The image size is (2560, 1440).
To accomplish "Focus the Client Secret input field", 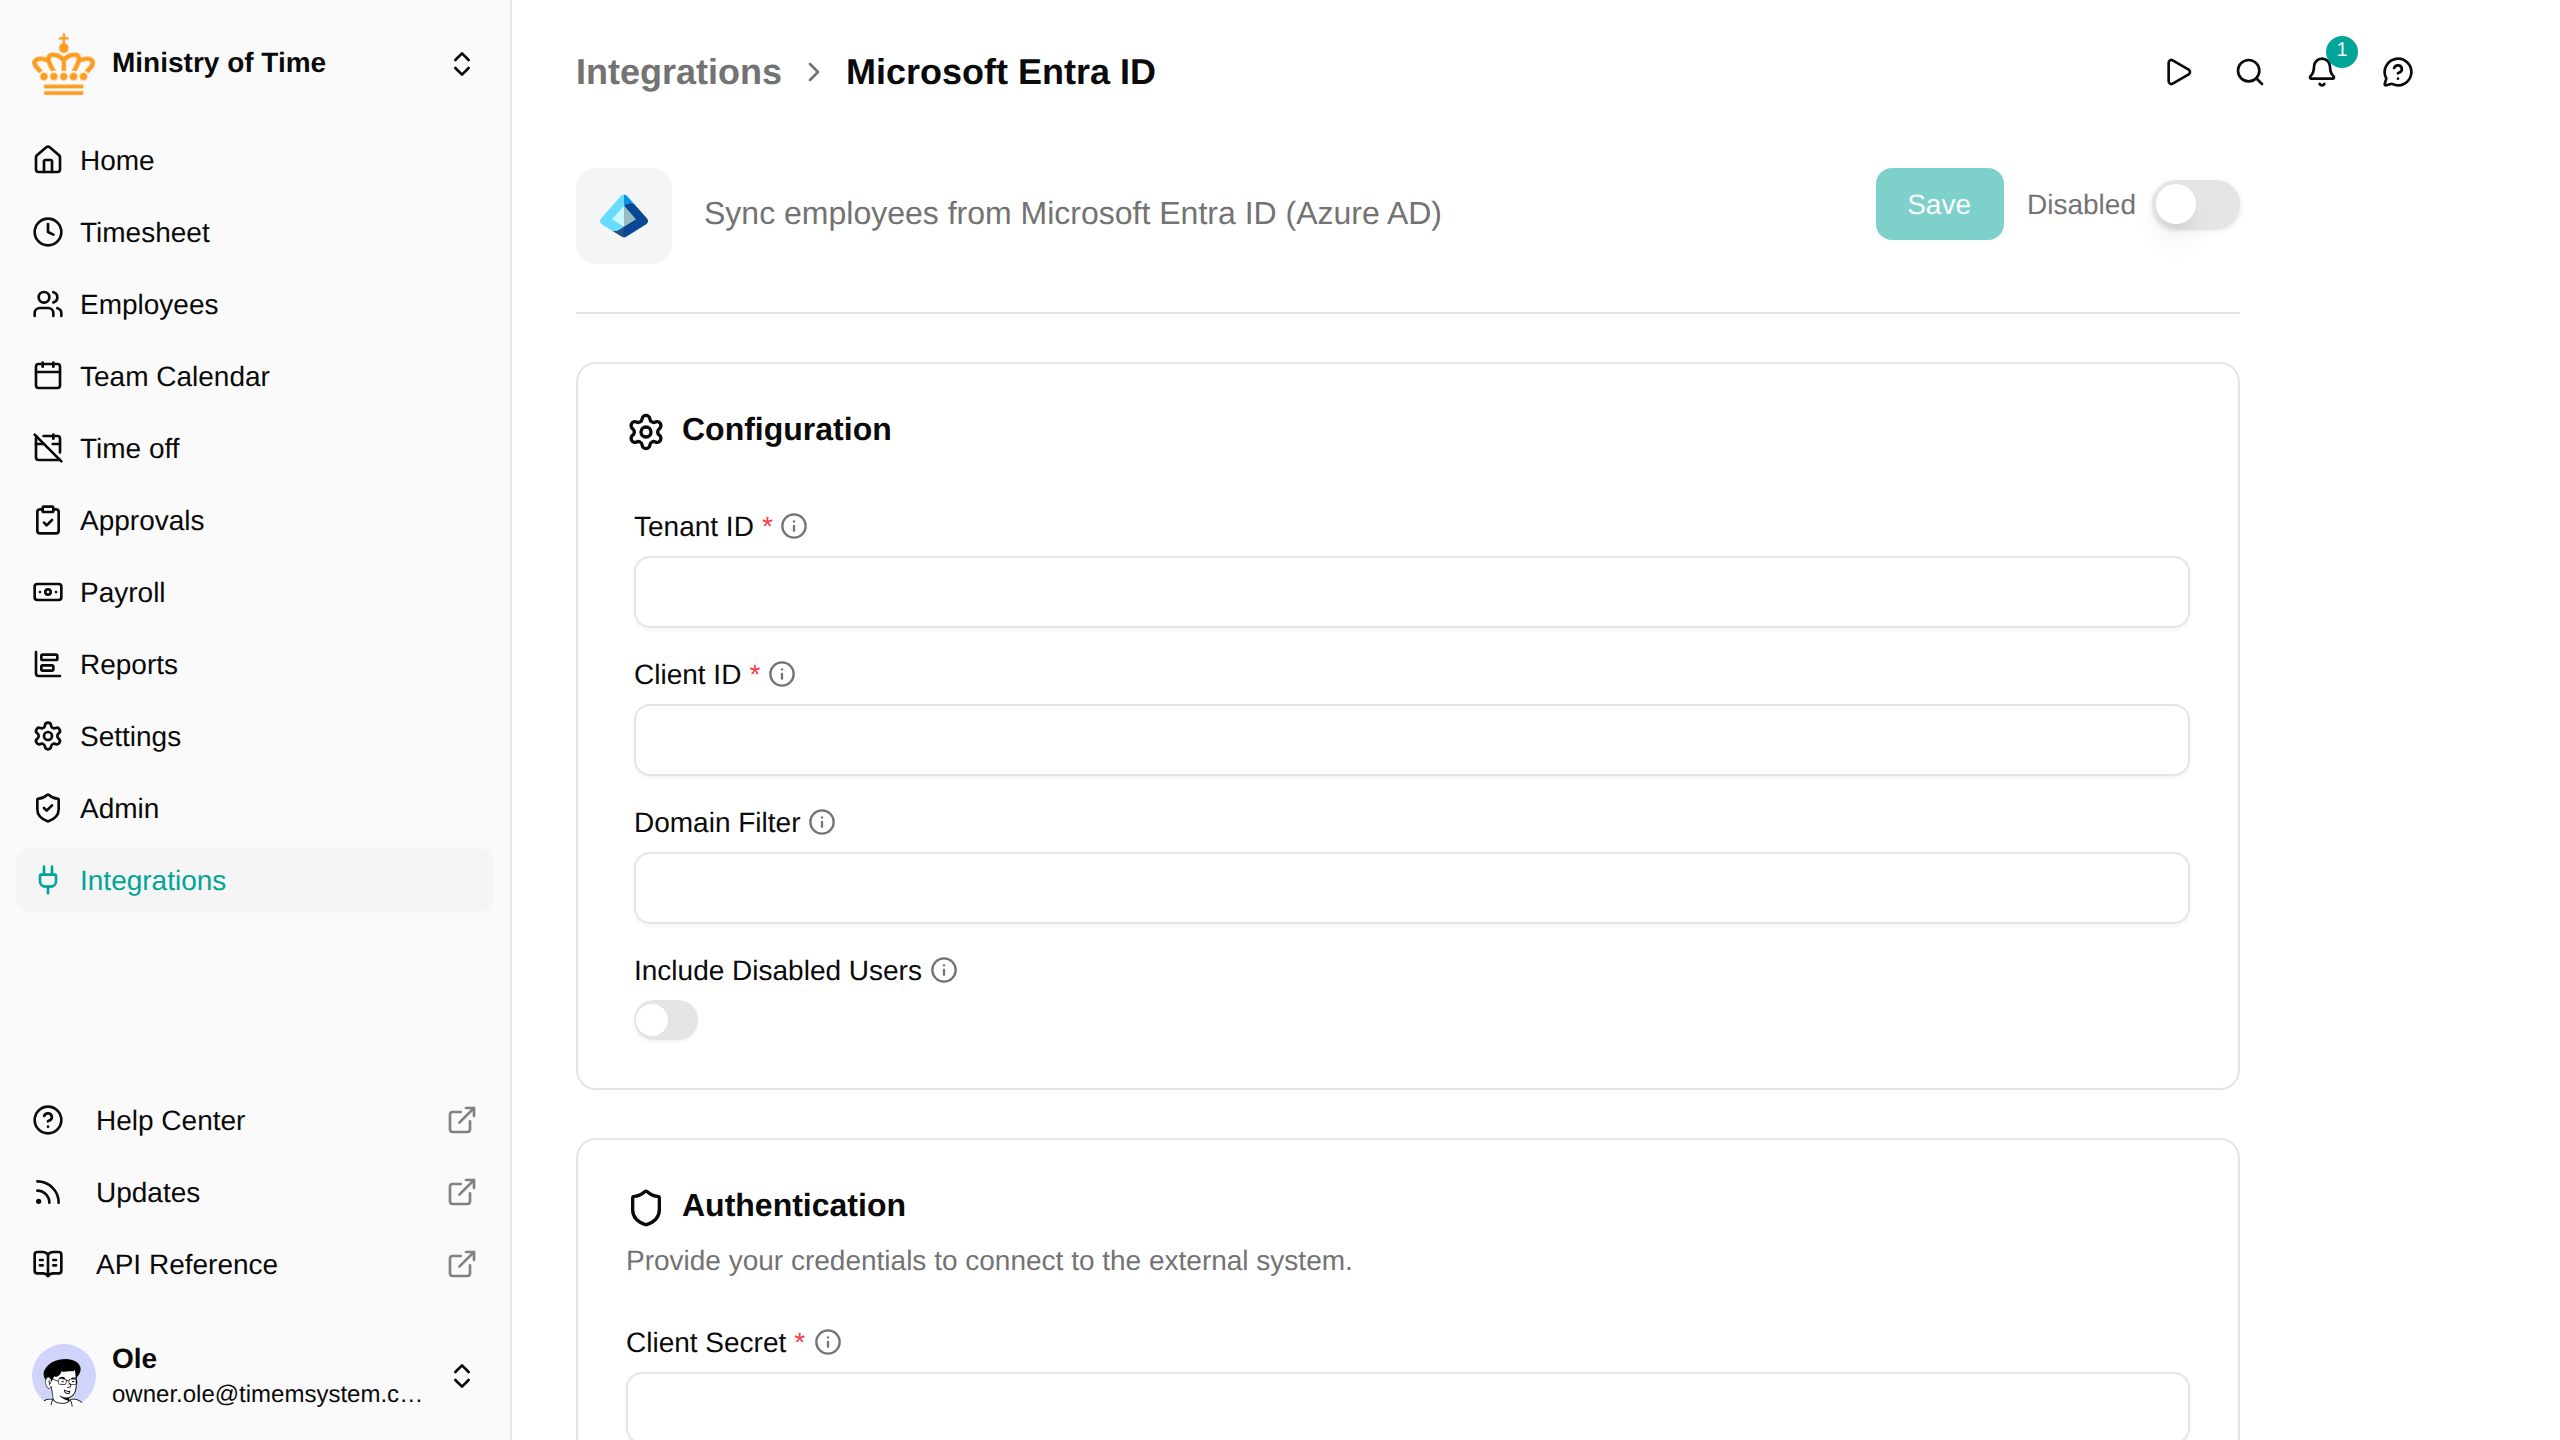I will click(x=1407, y=1406).
